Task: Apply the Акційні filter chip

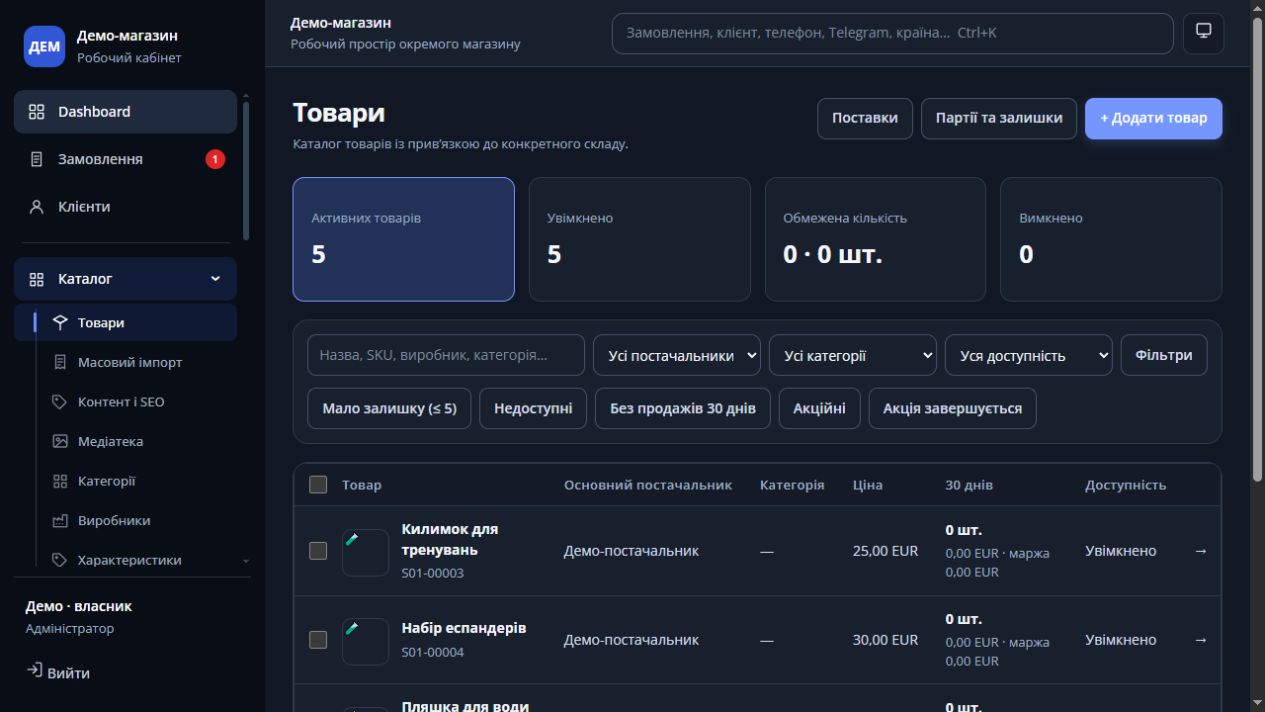Action: 819,408
